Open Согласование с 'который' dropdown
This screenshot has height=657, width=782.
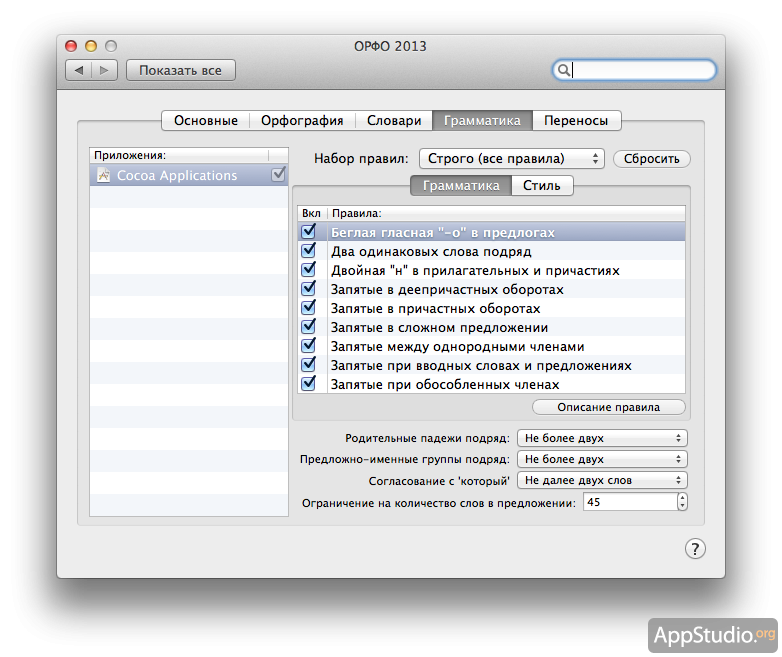(x=602, y=480)
